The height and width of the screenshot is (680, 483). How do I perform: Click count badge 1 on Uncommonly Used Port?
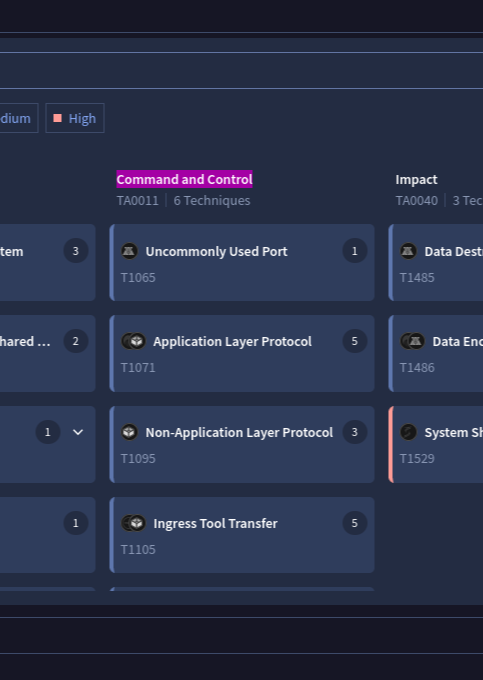click(355, 251)
